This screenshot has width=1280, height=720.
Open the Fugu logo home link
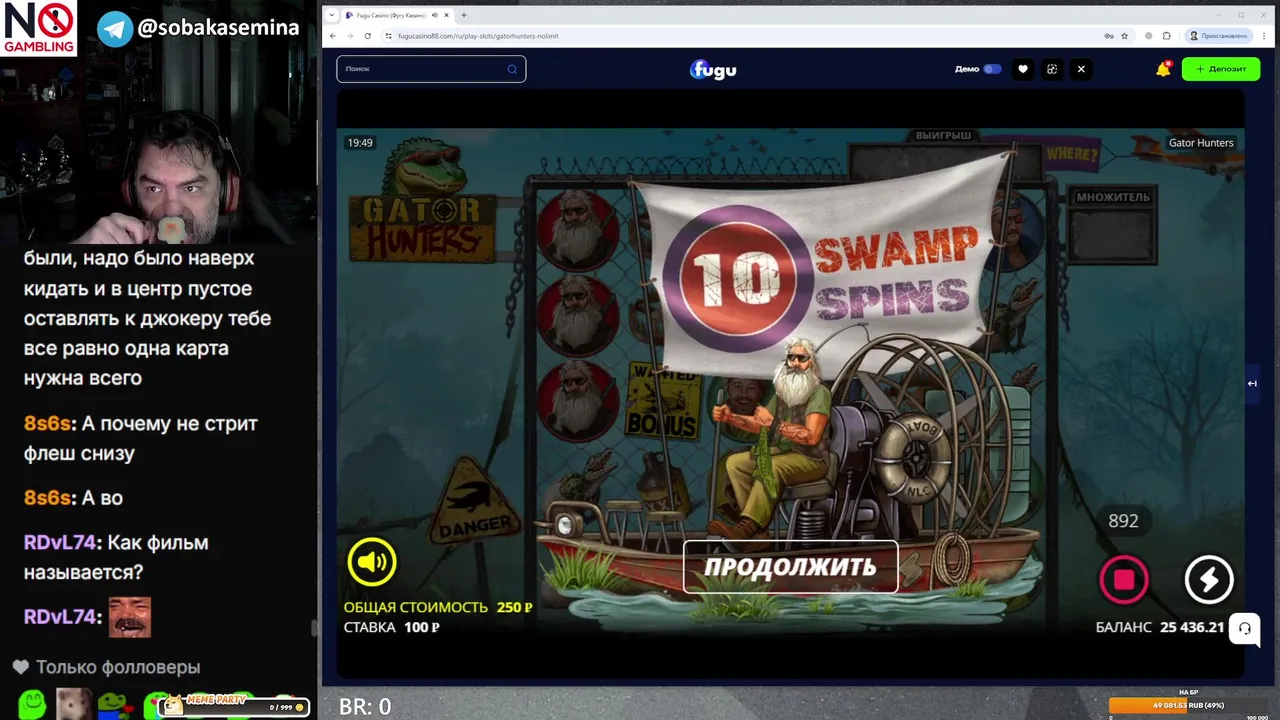pos(713,69)
